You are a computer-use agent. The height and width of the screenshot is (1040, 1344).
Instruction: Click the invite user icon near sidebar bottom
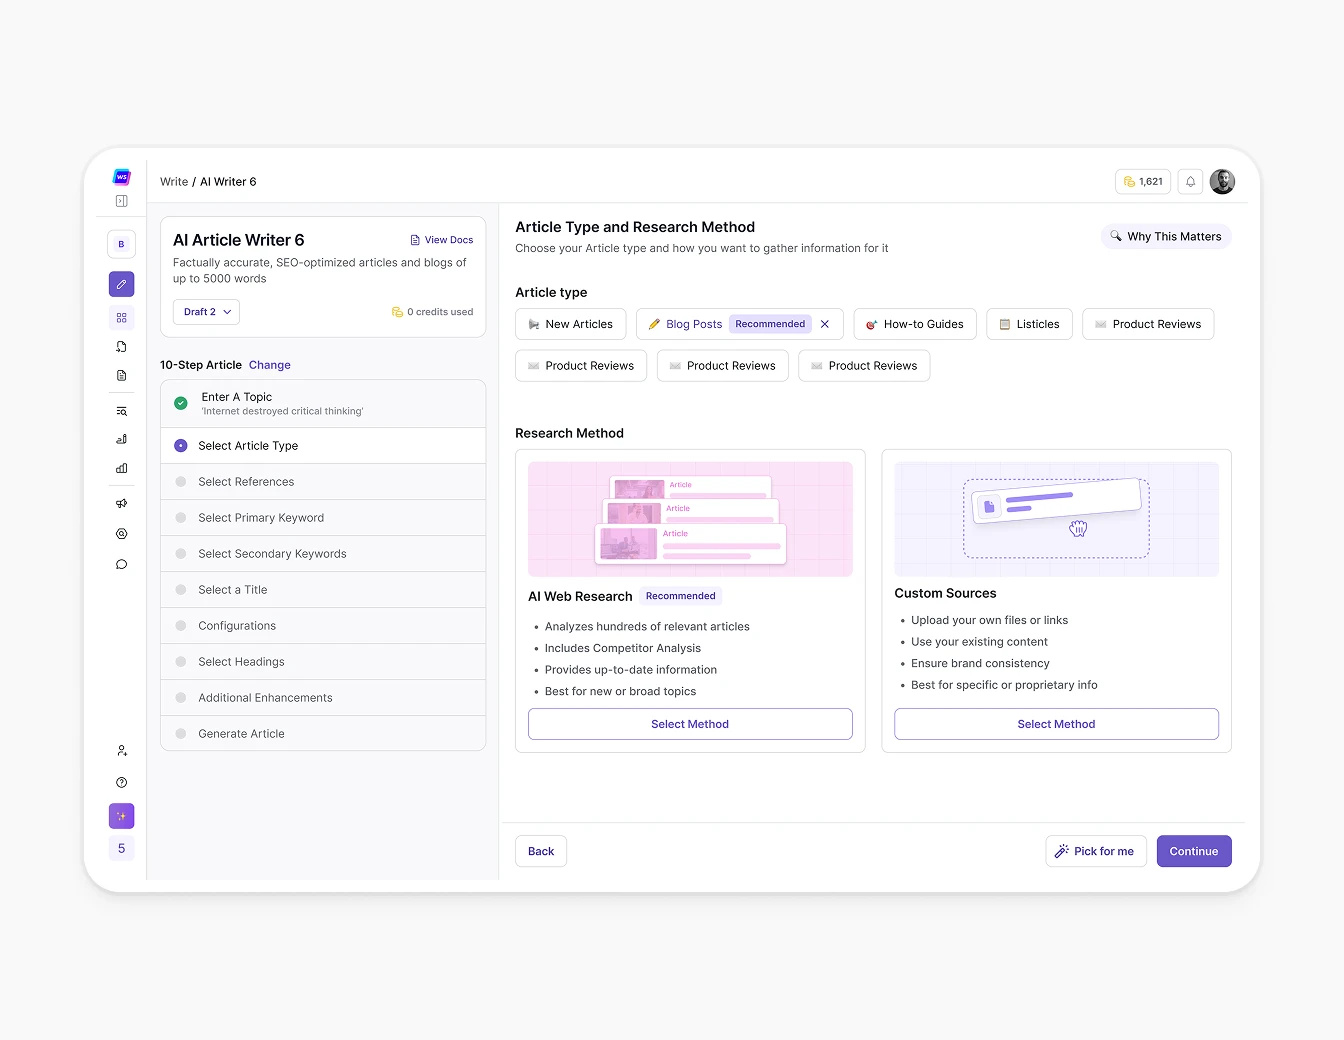coord(121,750)
